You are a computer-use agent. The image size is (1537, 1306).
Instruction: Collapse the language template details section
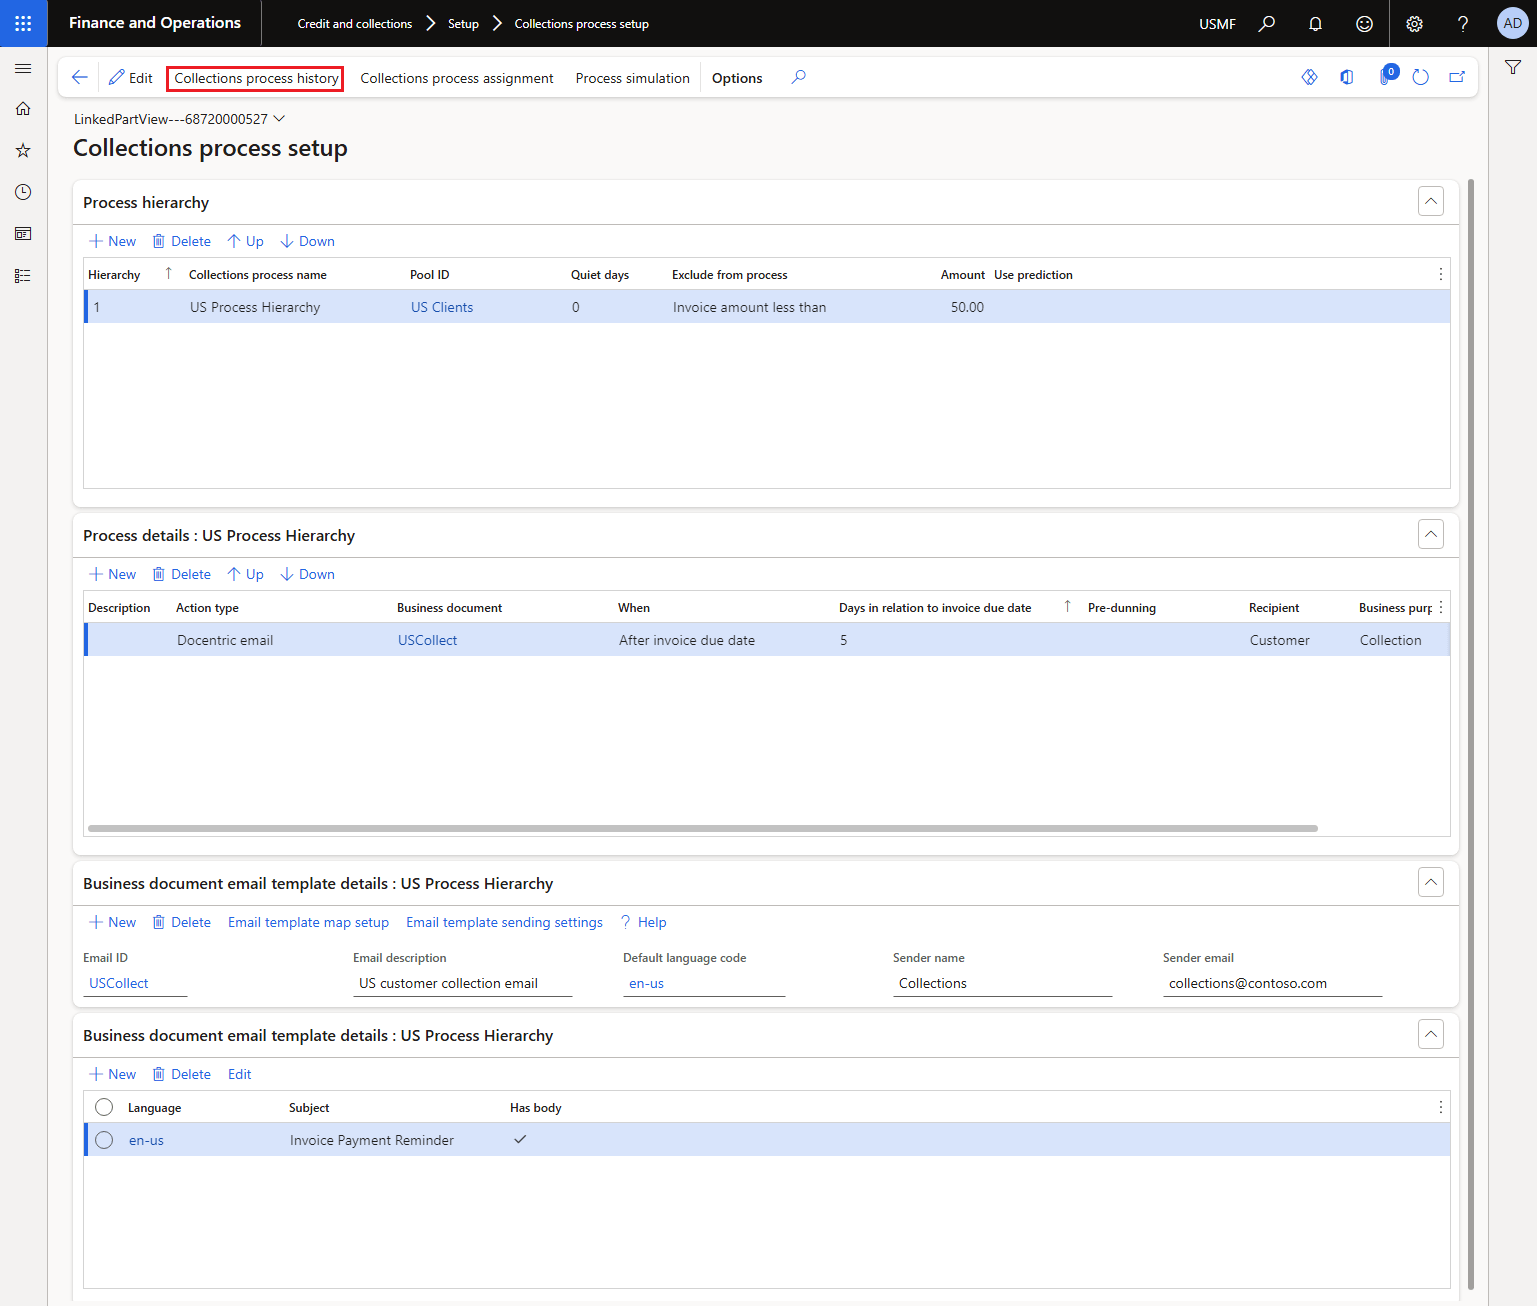point(1431,1034)
